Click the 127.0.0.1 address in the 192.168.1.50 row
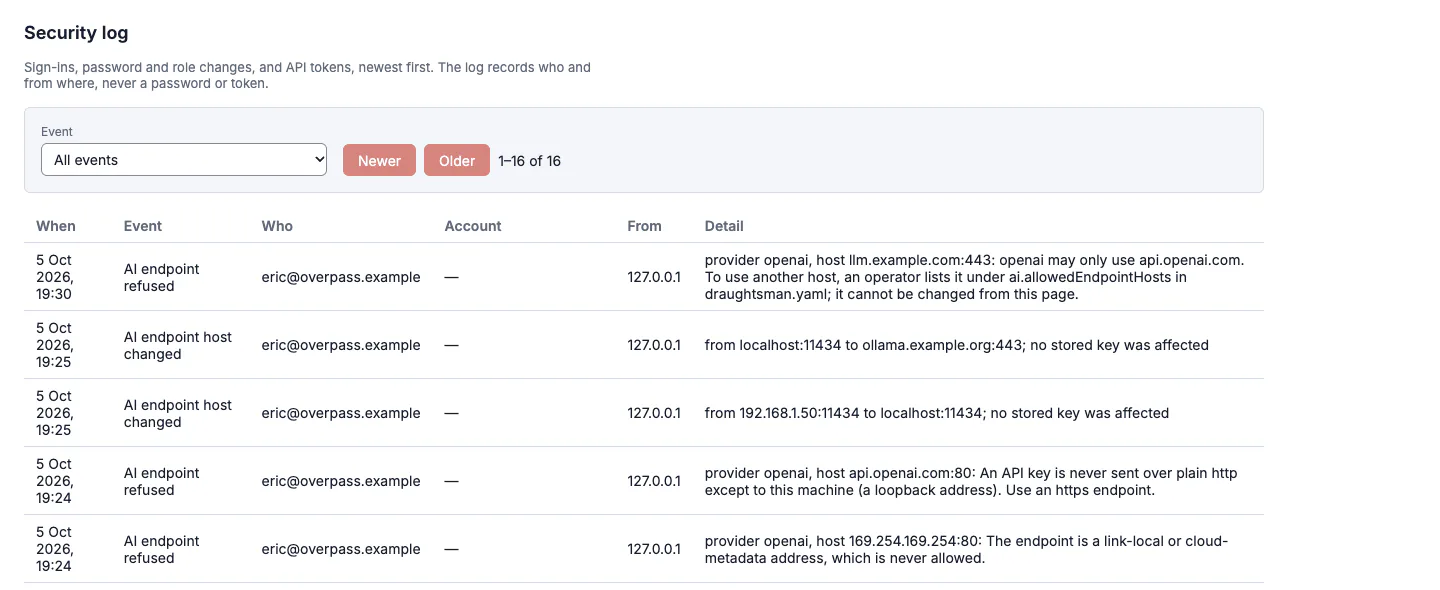This screenshot has width=1440, height=590. point(654,413)
